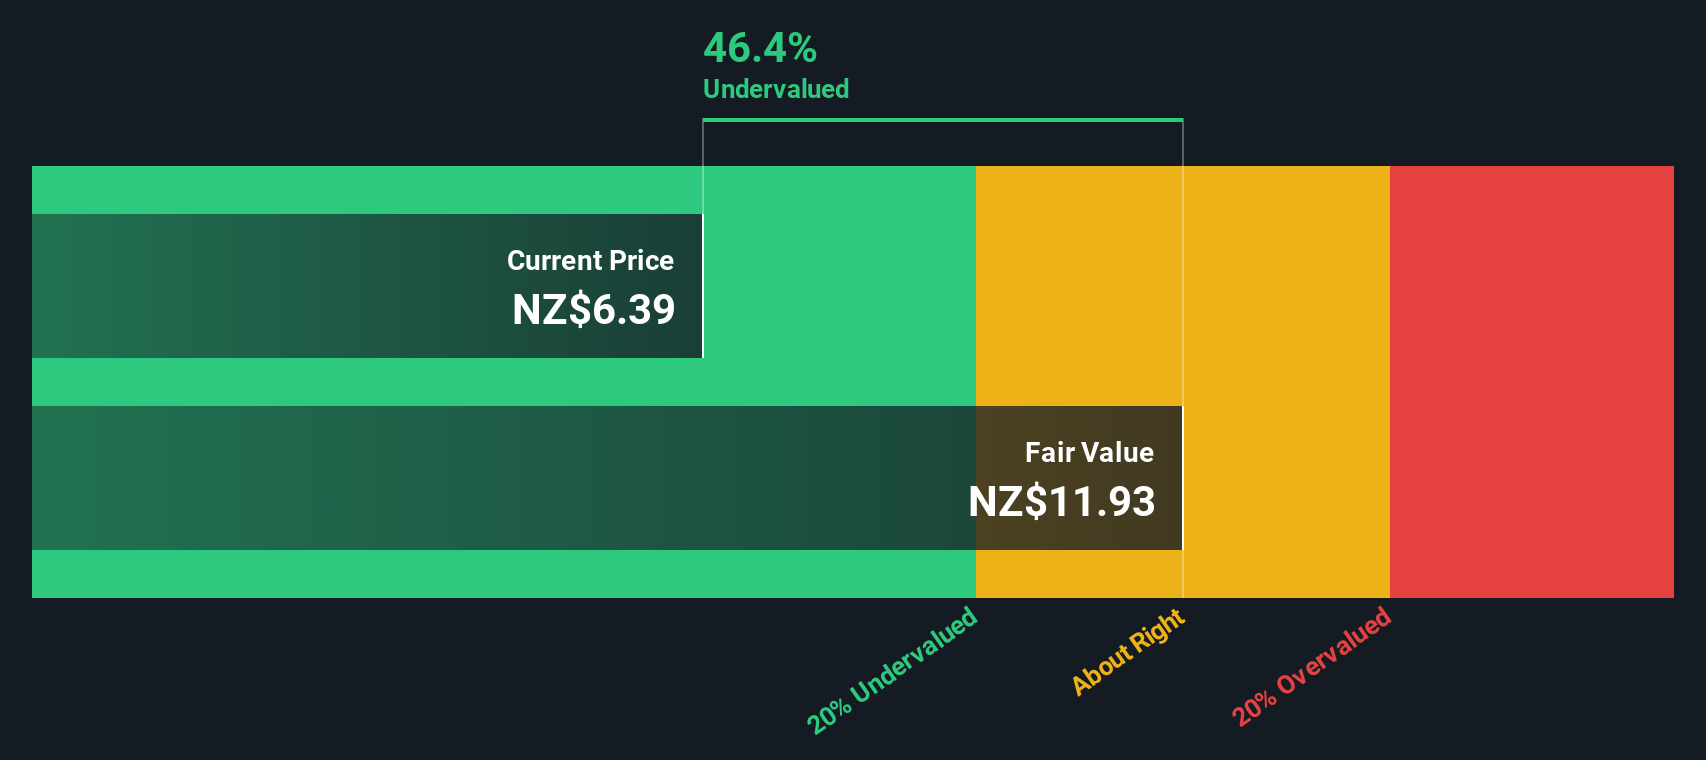Click the green Undervalued text below 46.4%
The image size is (1706, 760).
pos(776,89)
